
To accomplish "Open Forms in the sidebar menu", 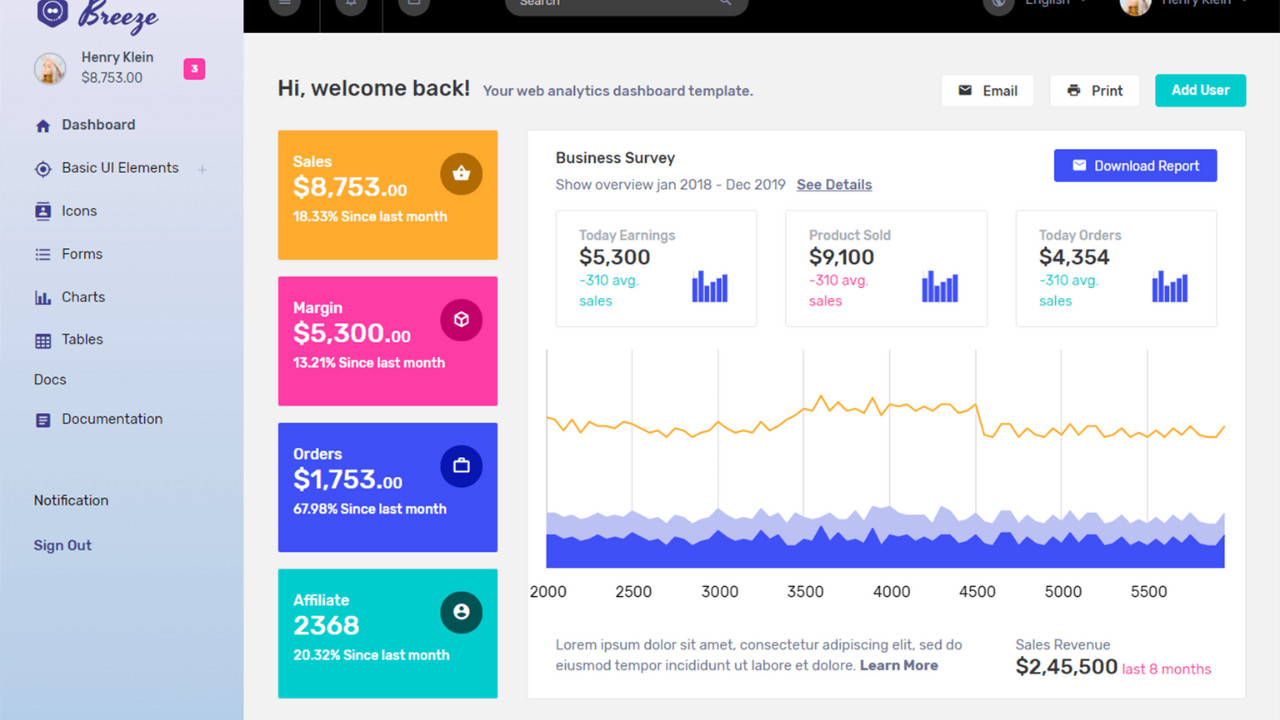I will click(82, 254).
